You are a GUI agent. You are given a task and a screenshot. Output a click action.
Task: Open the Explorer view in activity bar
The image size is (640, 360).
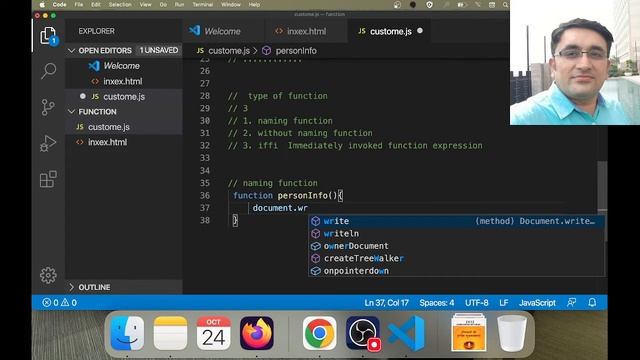pos(48,36)
